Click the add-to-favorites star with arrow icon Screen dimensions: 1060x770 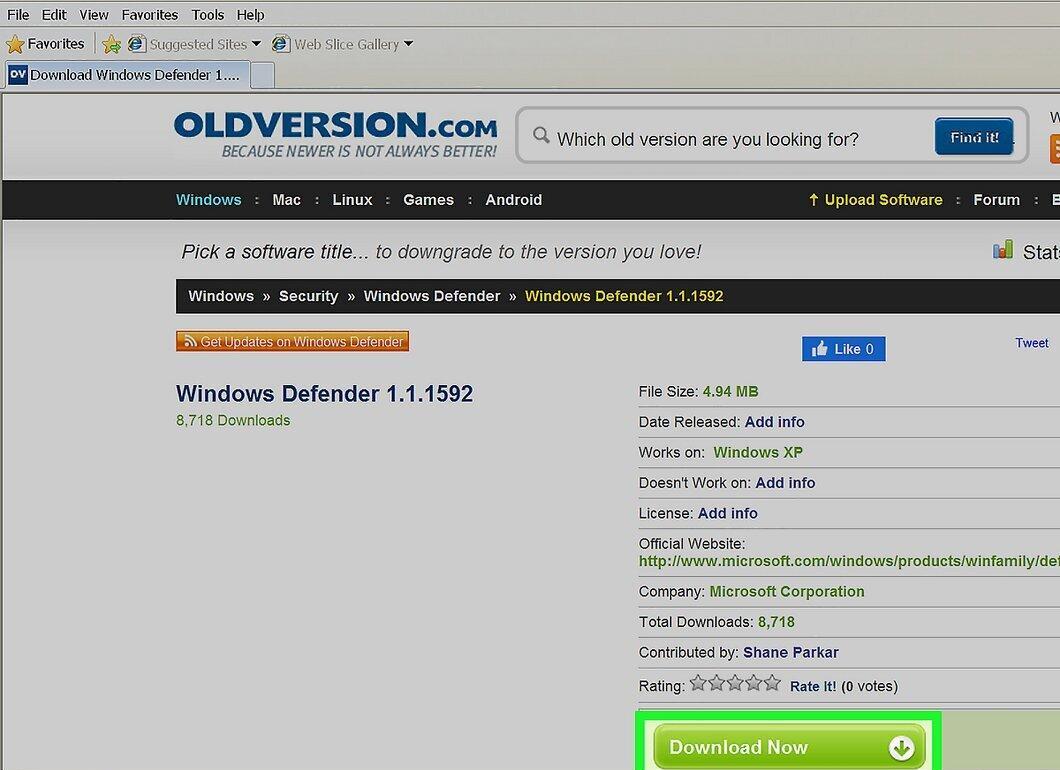pyautogui.click(x=112, y=45)
